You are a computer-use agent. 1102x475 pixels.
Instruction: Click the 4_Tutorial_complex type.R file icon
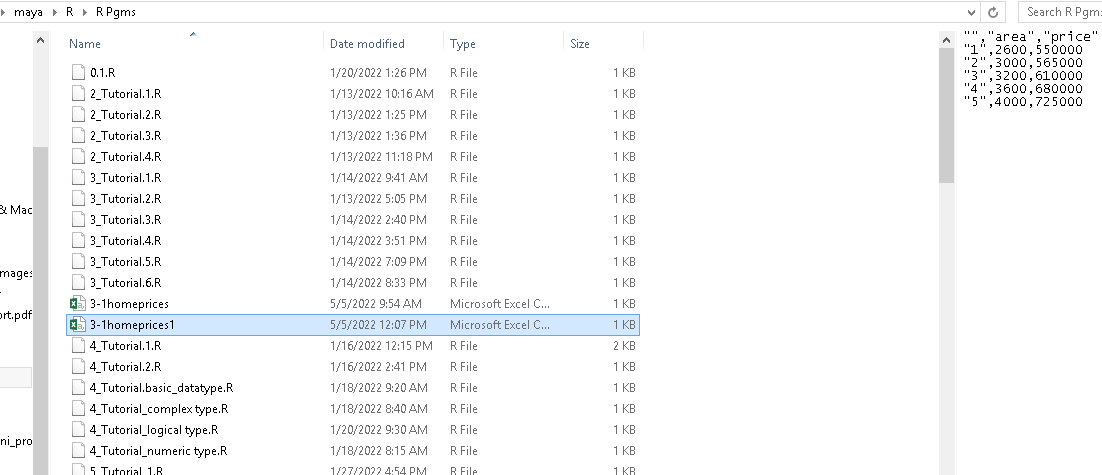(x=78, y=409)
